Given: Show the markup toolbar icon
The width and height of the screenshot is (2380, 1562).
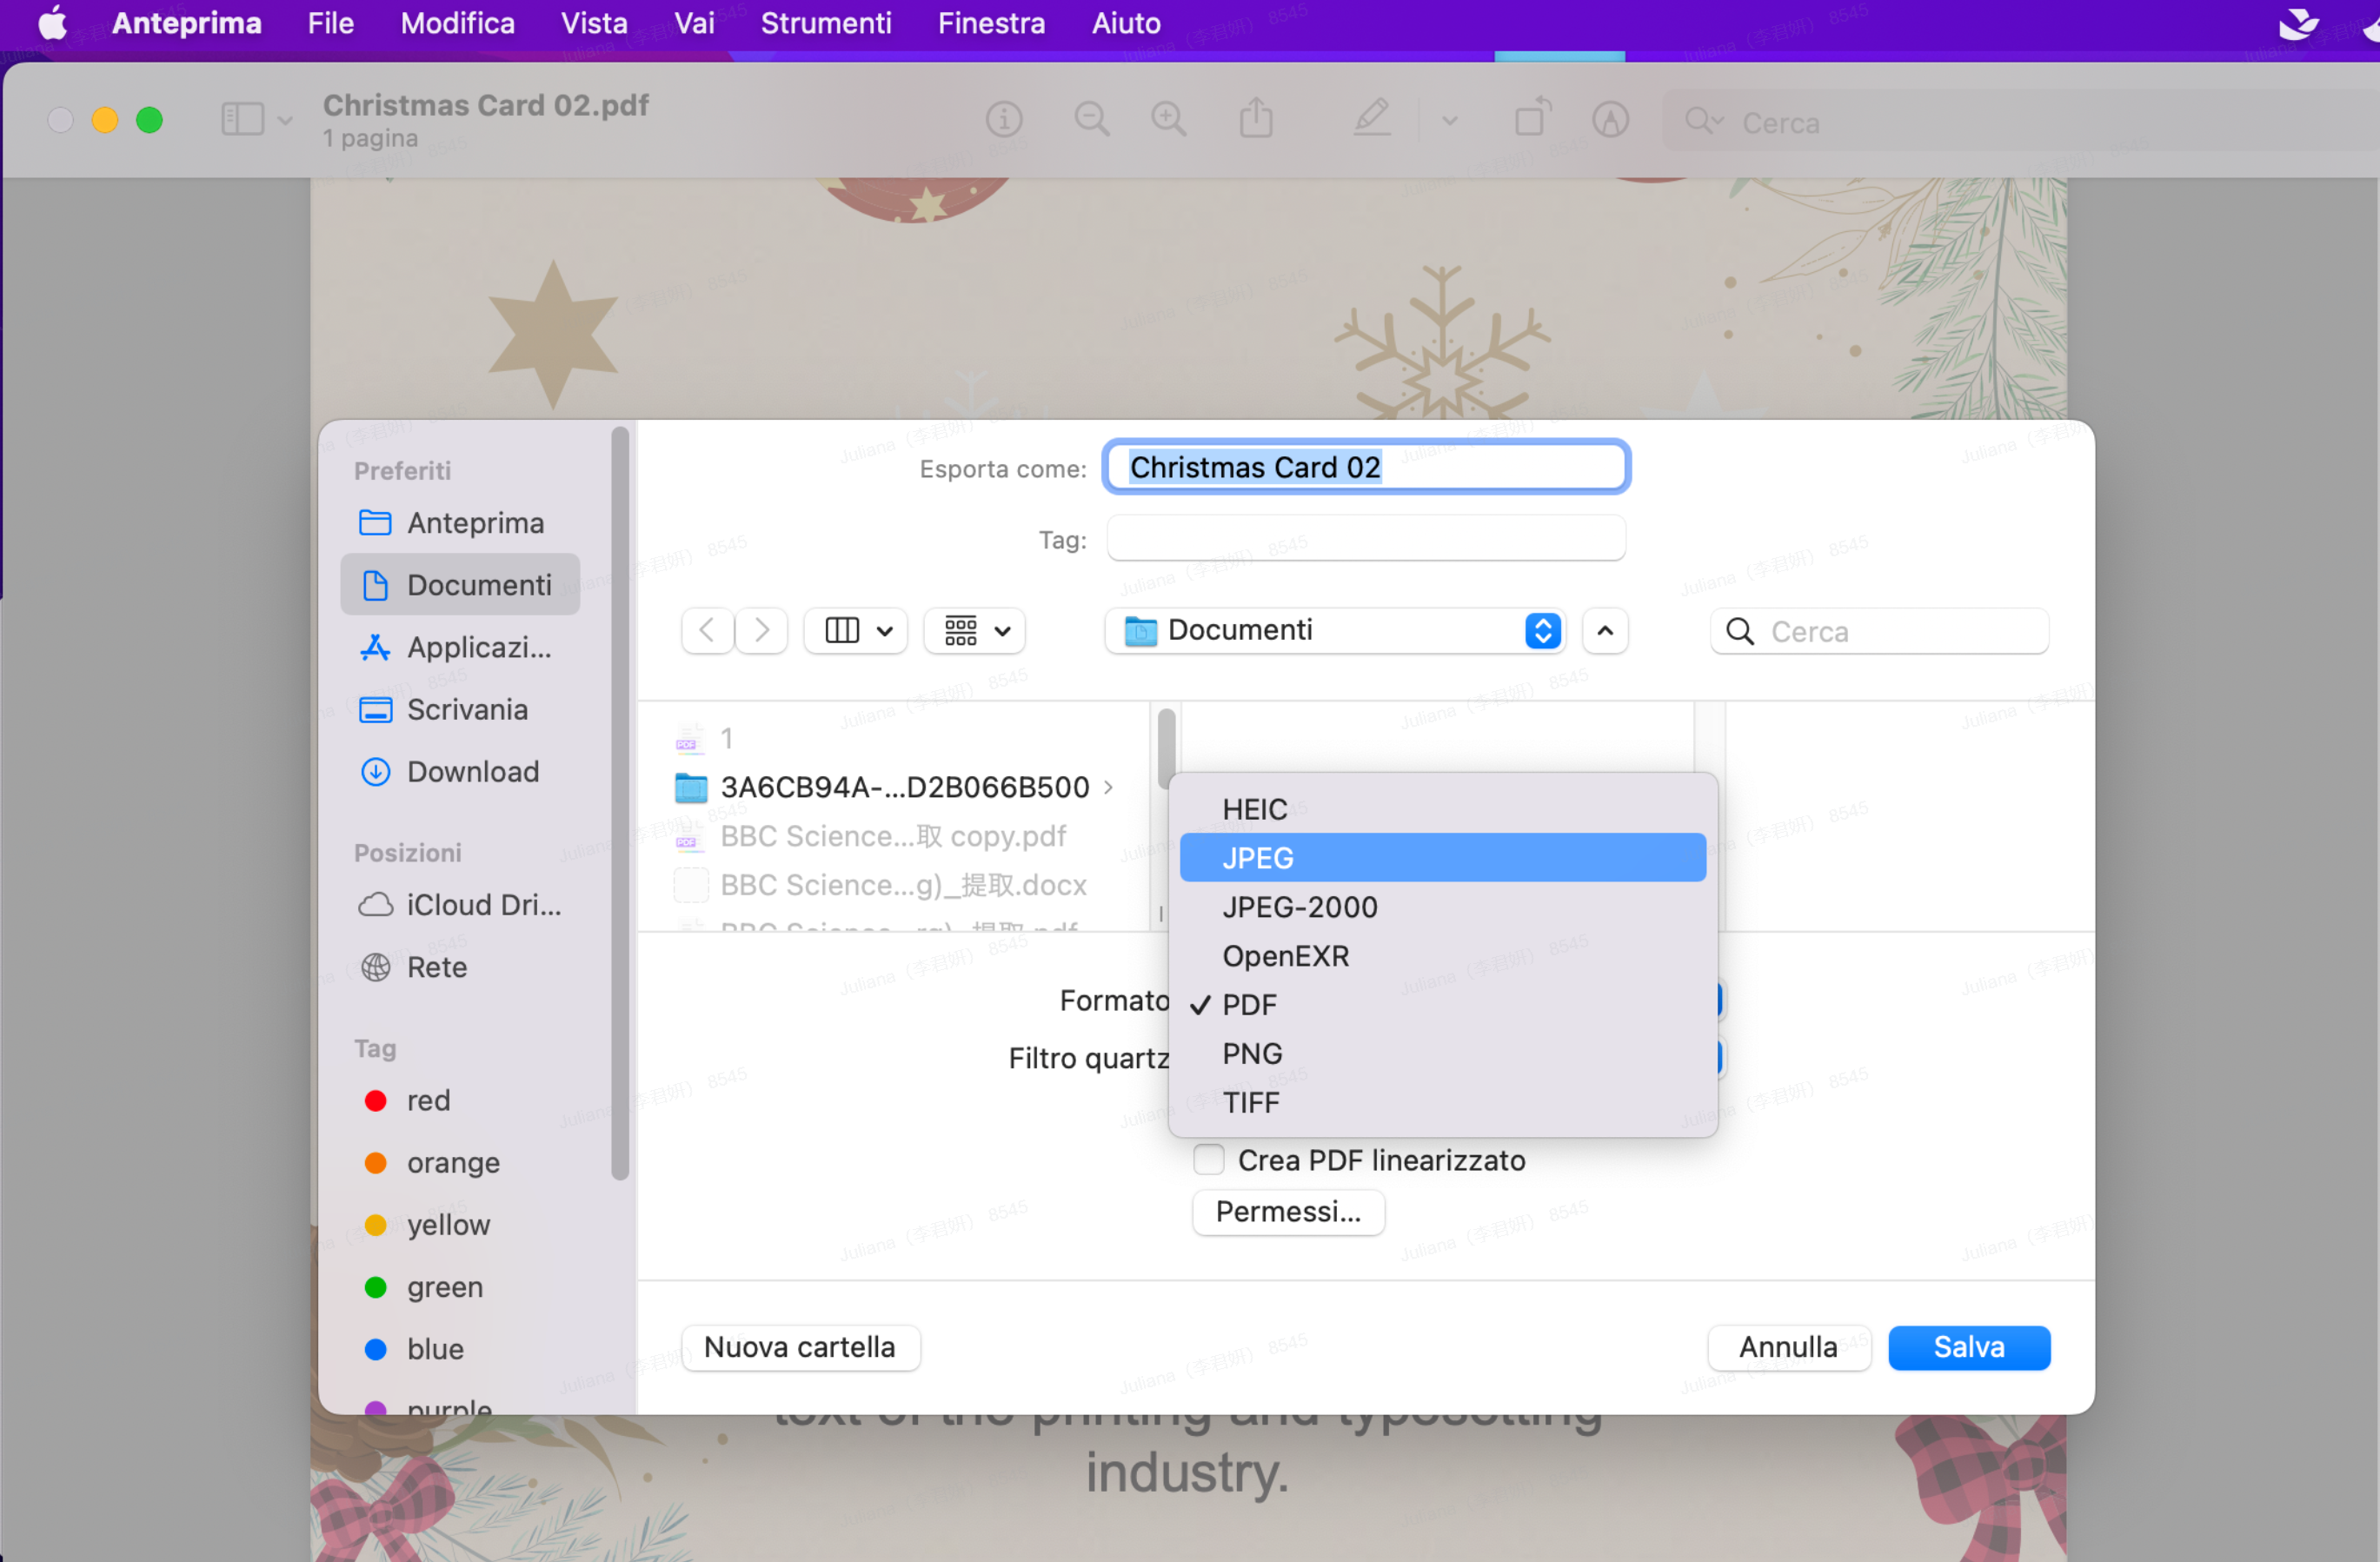Looking at the screenshot, I should point(1610,120).
